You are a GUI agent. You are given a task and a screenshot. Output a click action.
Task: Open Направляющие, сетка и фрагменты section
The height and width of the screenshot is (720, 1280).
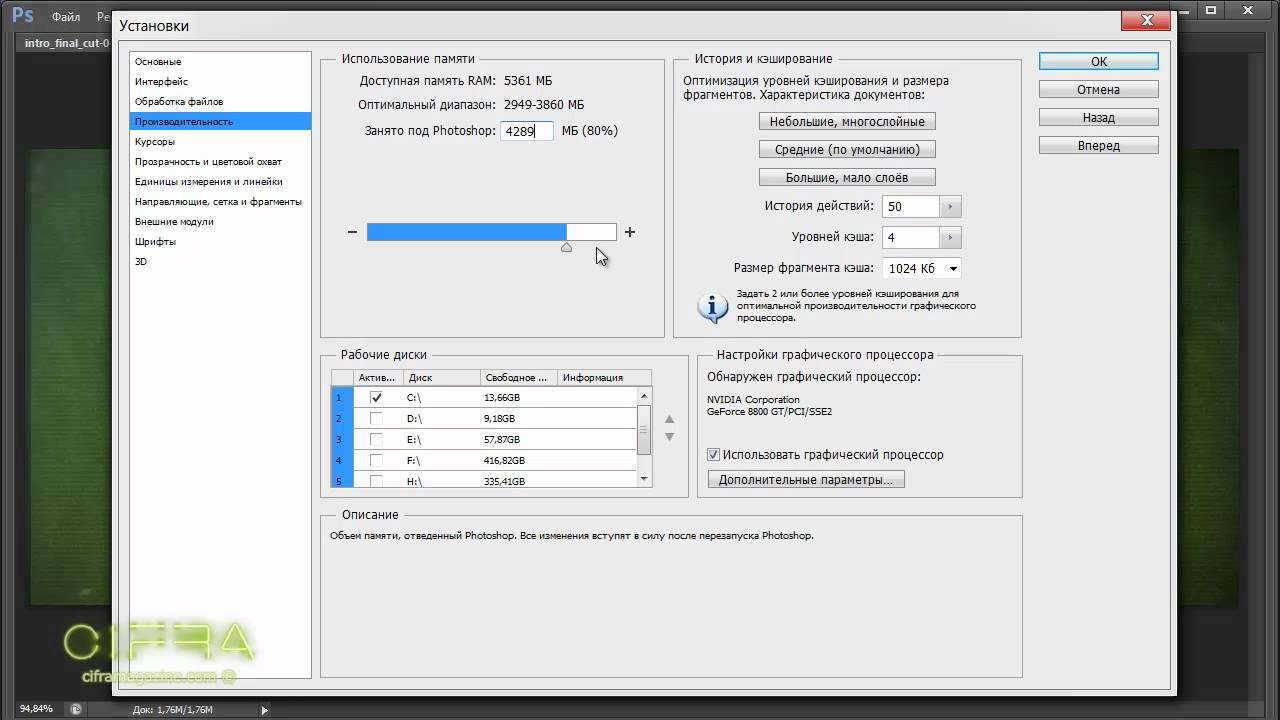click(x=220, y=201)
